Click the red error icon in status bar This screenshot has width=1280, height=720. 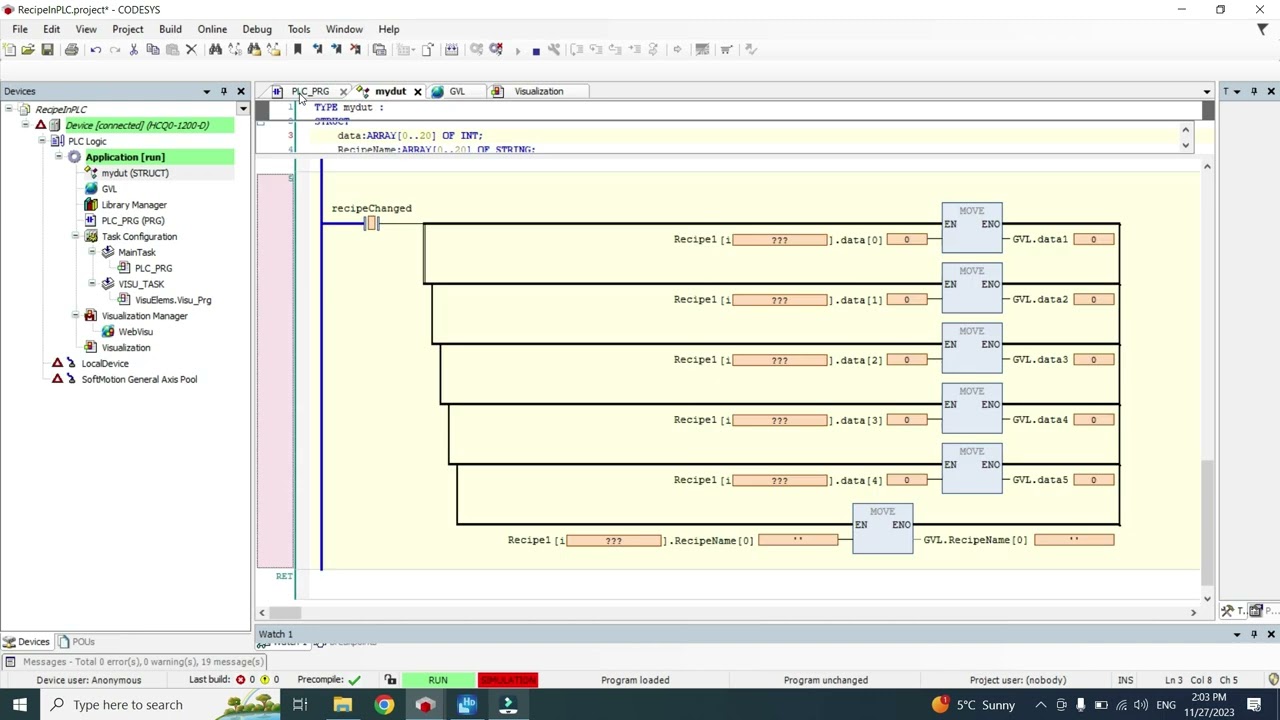coord(240,680)
